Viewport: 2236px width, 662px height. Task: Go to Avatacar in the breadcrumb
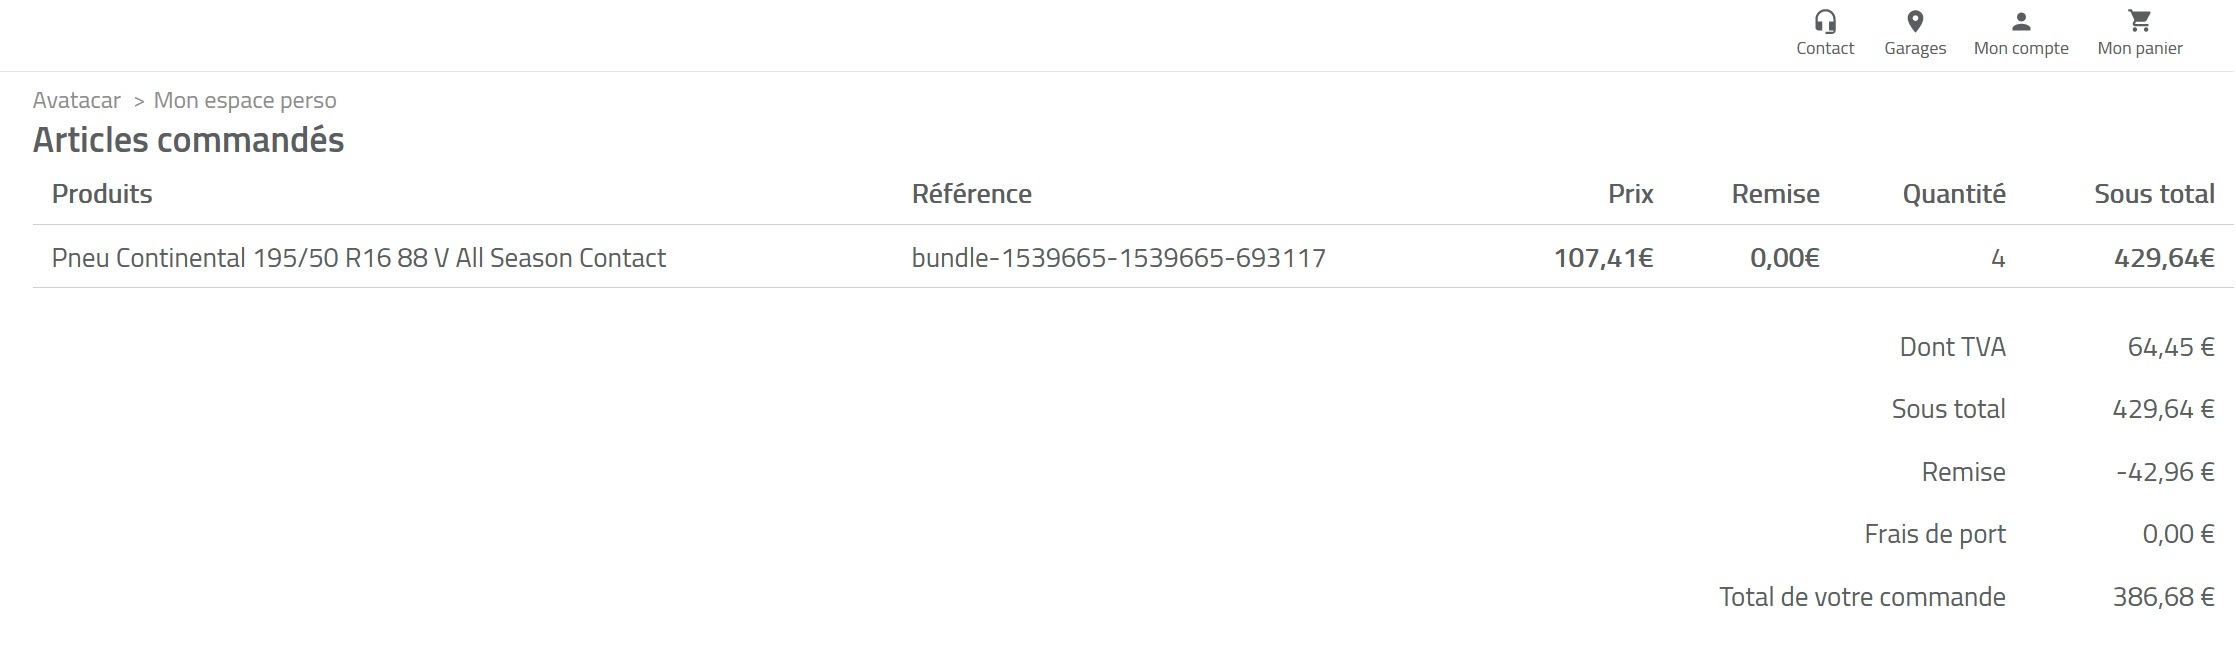coord(77,100)
